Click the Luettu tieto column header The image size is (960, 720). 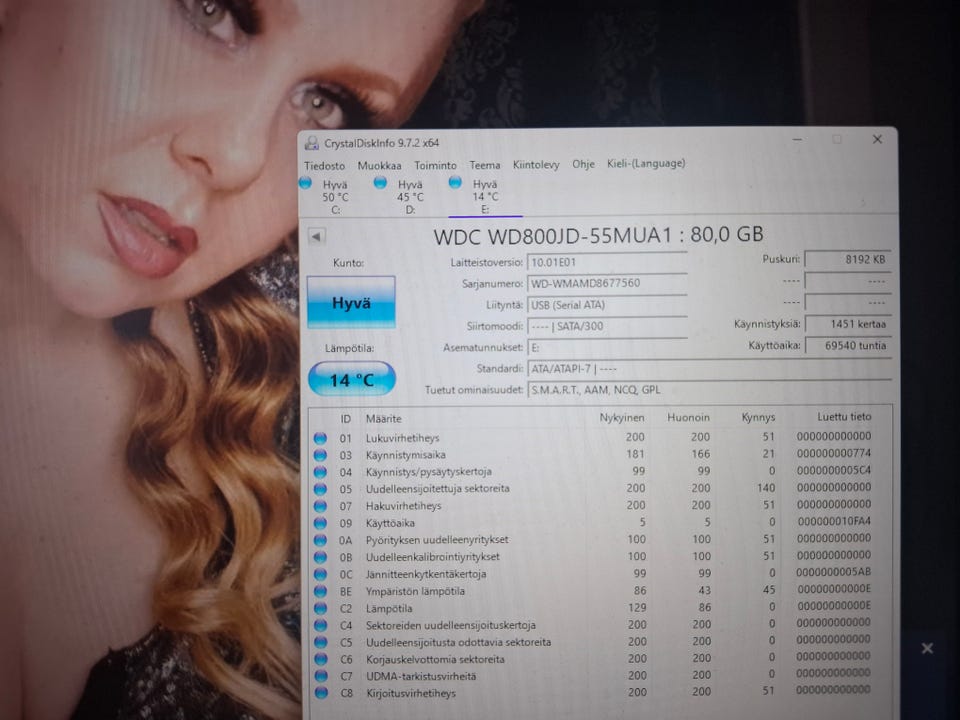pos(844,417)
